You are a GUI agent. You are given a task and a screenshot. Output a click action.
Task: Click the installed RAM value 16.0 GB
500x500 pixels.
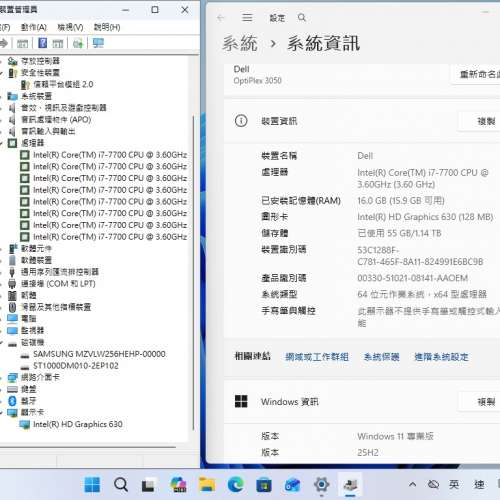point(401,201)
